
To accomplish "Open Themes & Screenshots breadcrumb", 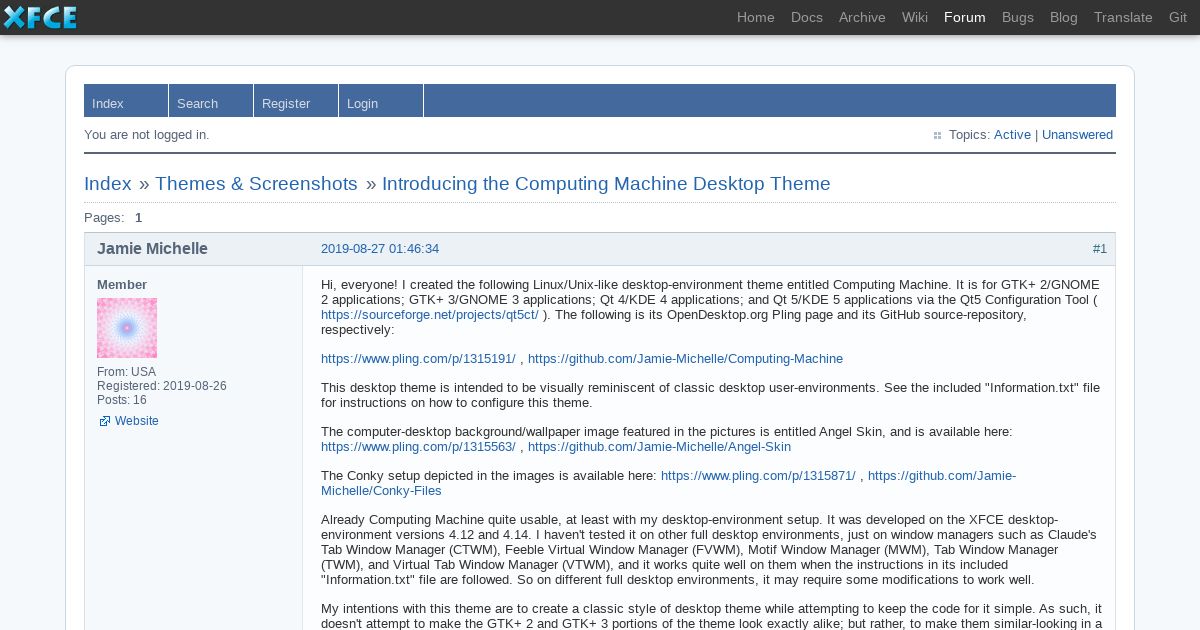I will tap(256, 184).
